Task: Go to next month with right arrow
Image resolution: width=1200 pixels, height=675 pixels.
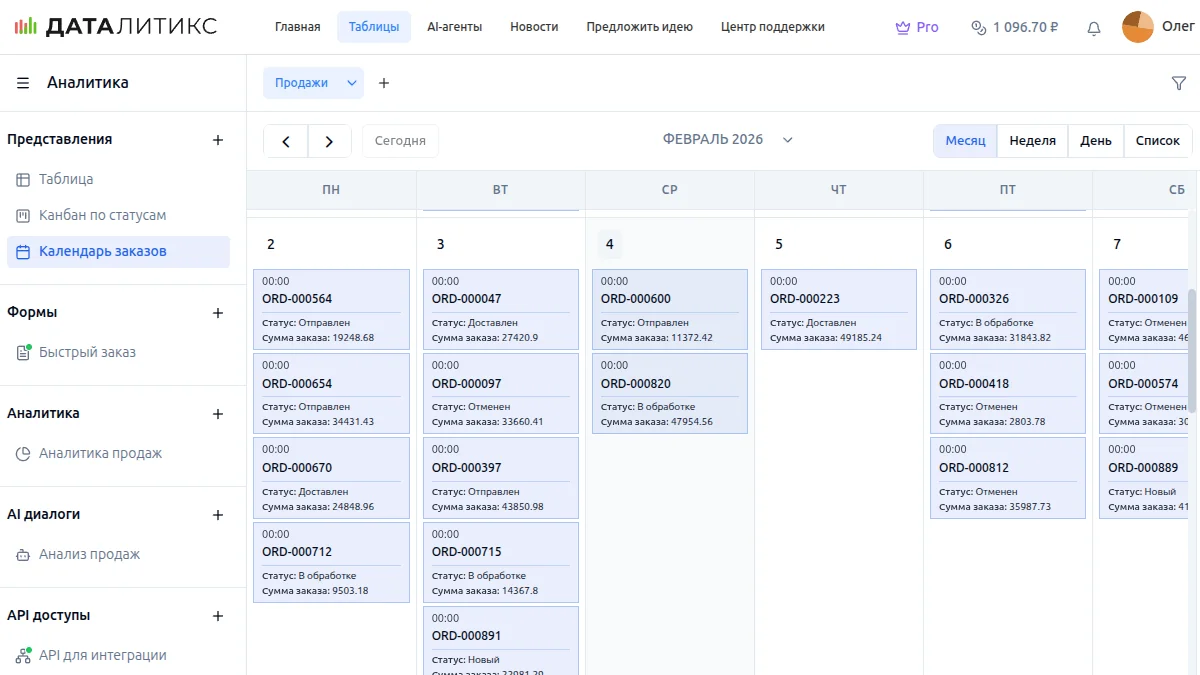Action: (329, 141)
